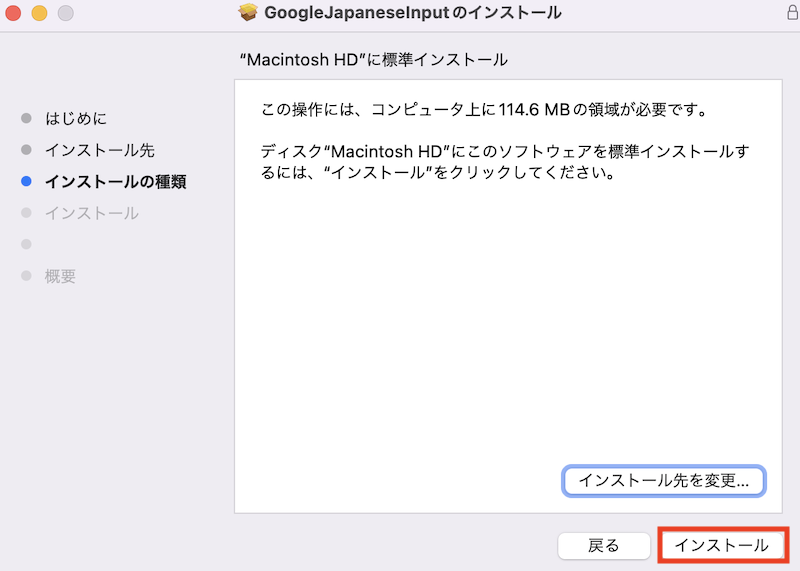The image size is (800, 571).
Task: Click the grey bullet beside インストール先
Action: [x=27, y=150]
